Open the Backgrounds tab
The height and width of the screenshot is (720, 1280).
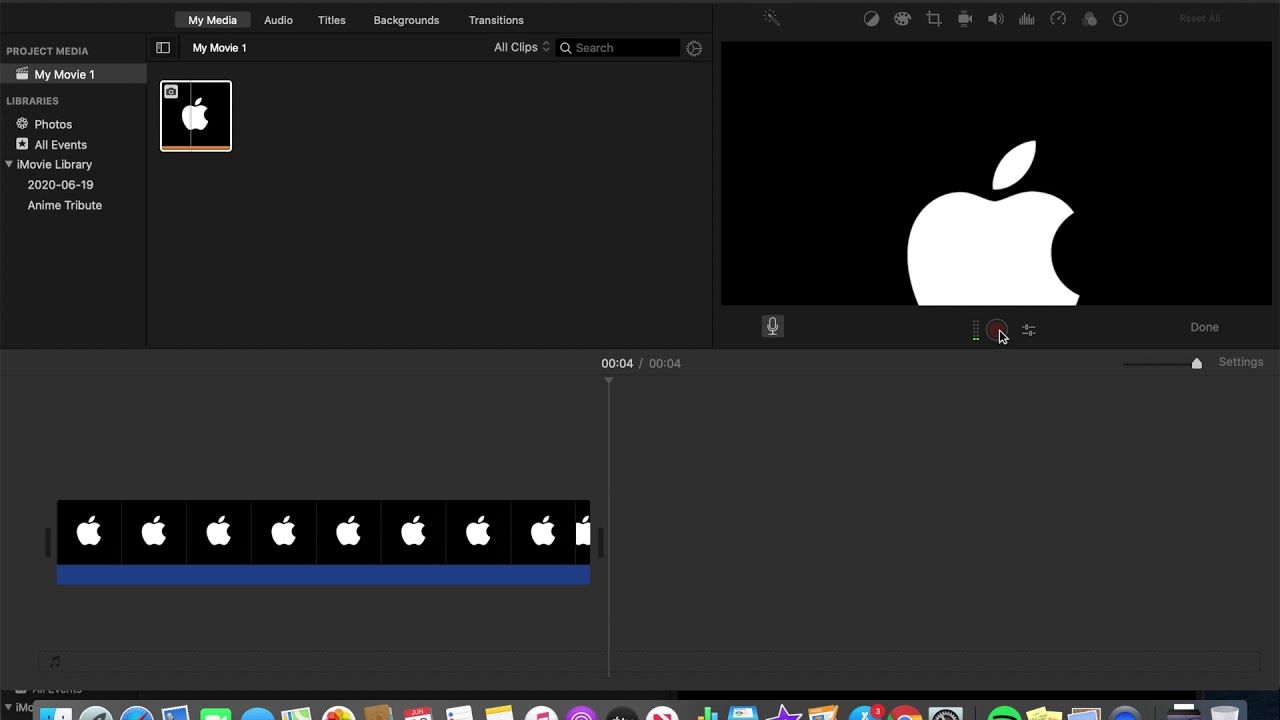tap(406, 20)
